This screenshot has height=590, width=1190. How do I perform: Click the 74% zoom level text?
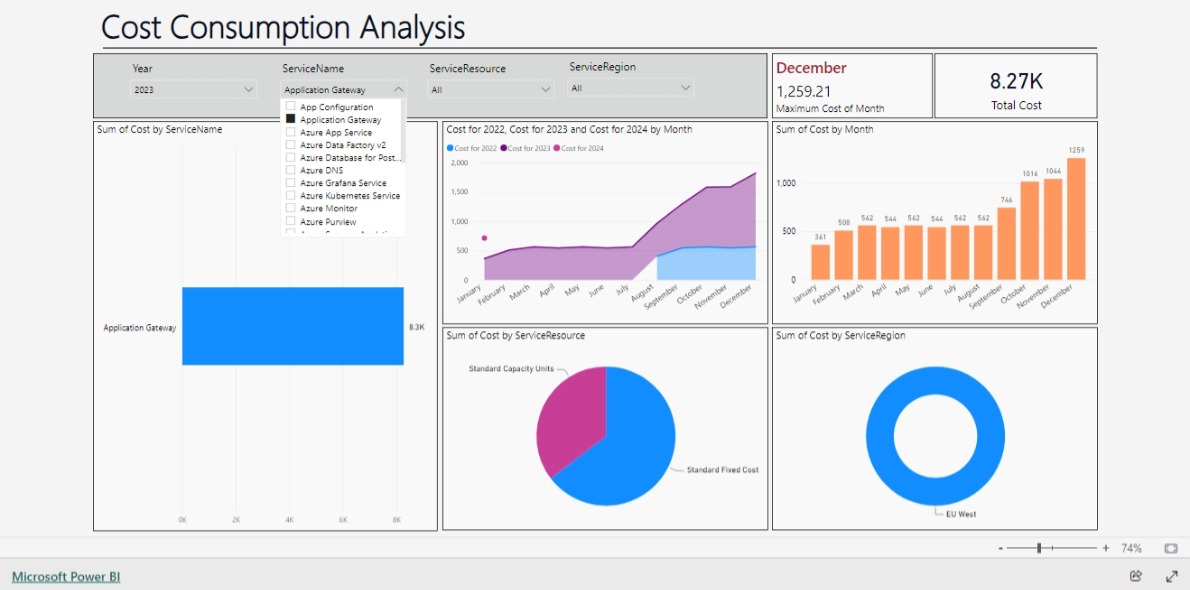[1131, 548]
